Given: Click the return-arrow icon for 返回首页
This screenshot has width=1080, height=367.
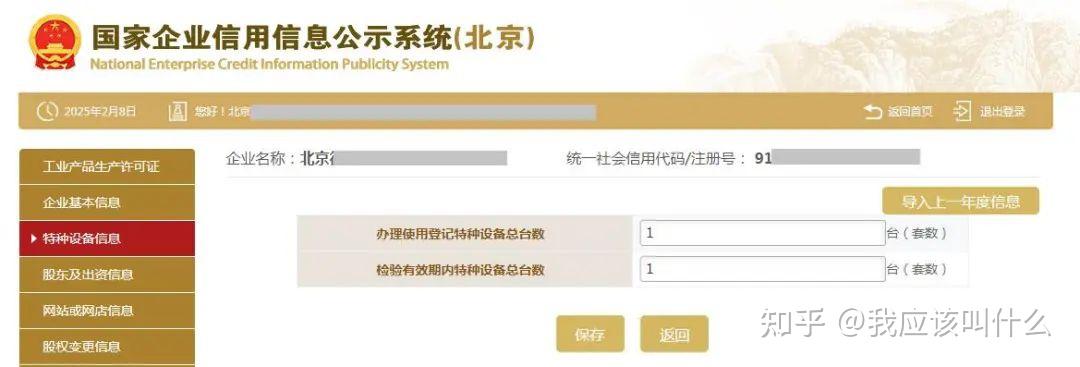Looking at the screenshot, I should pyautogui.click(x=872, y=112).
